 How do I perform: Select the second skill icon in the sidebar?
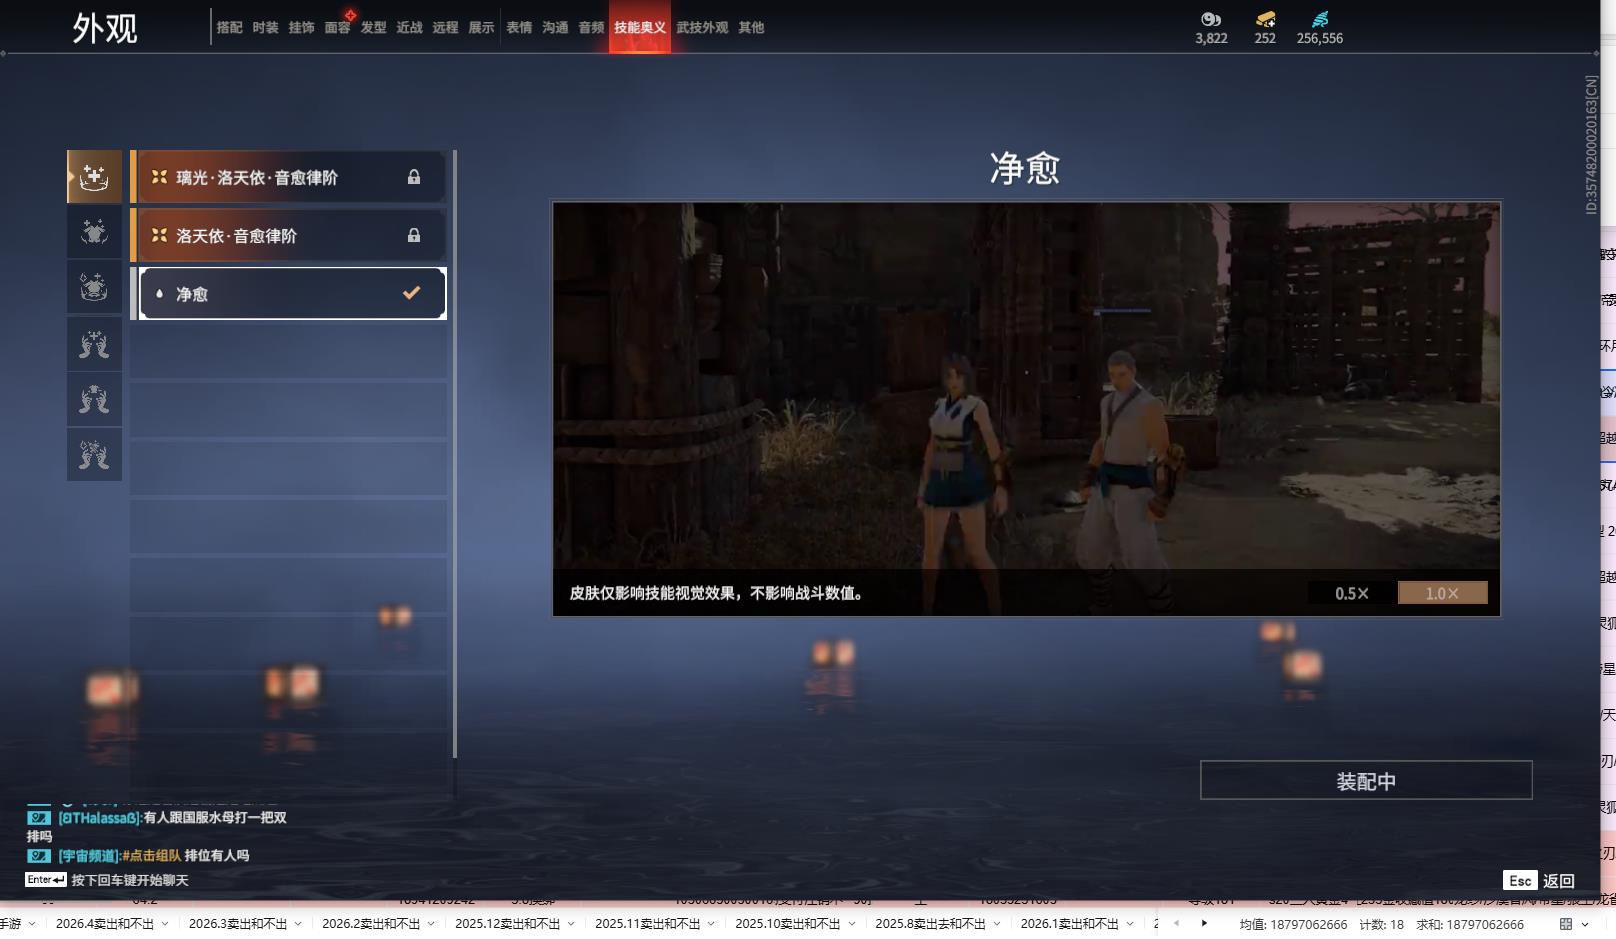(94, 232)
